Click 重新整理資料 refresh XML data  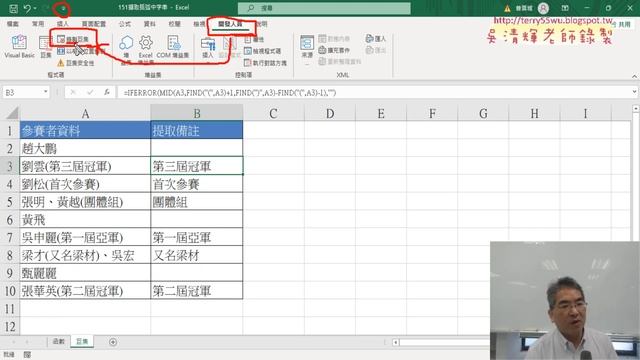tap(340, 62)
